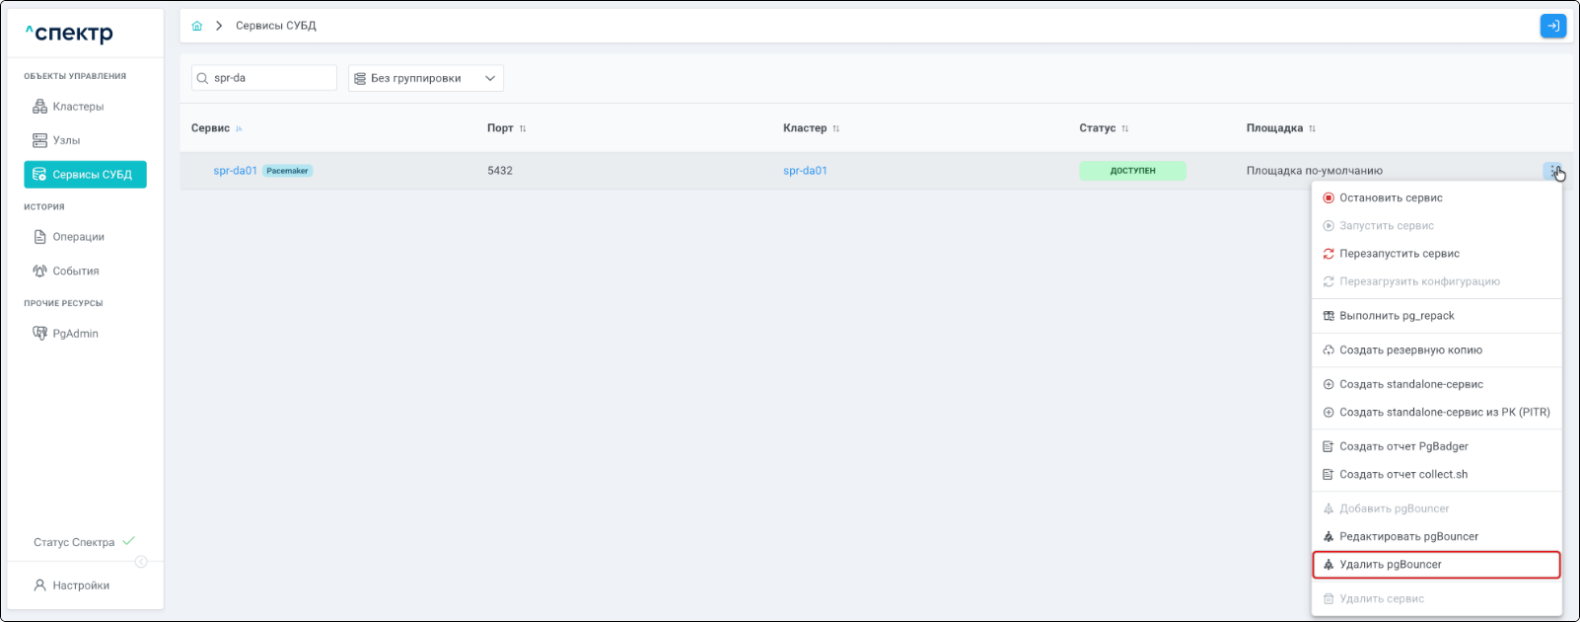The height and width of the screenshot is (622, 1580).
Task: Sort by Статус column icon
Action: [1125, 129]
